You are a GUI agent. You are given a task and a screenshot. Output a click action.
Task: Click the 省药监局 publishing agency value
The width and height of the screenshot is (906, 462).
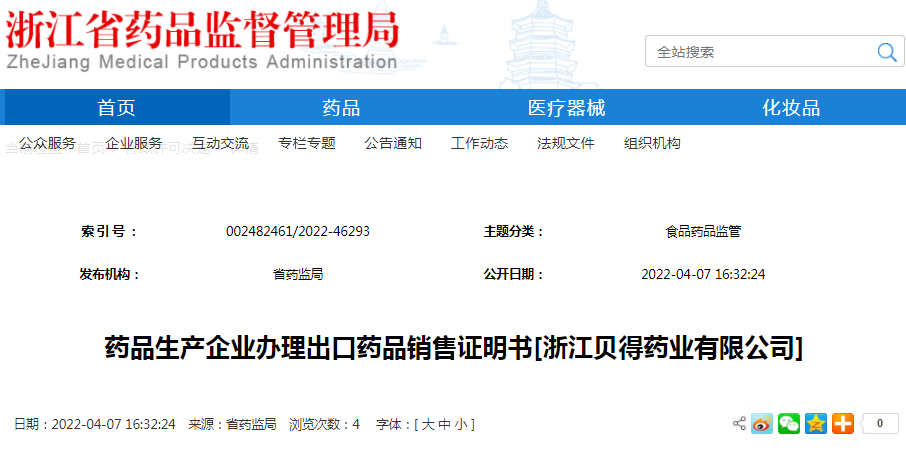[x=298, y=274]
